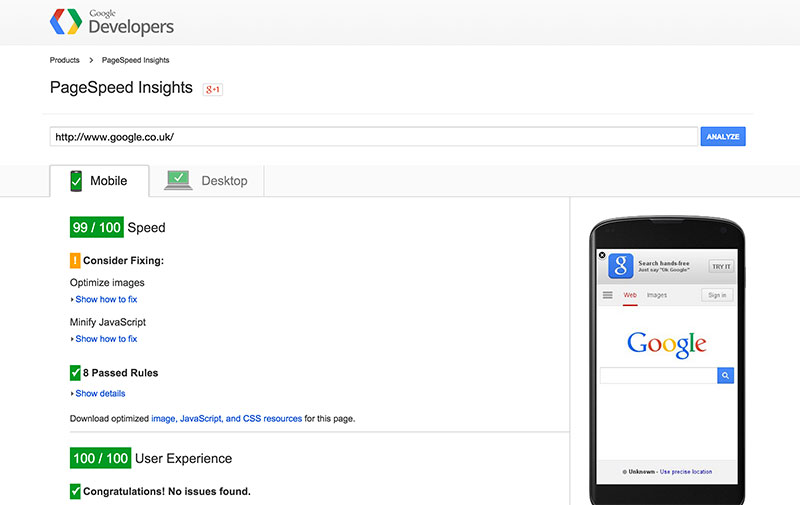
Task: Click the ANALYZE button
Action: click(722, 137)
